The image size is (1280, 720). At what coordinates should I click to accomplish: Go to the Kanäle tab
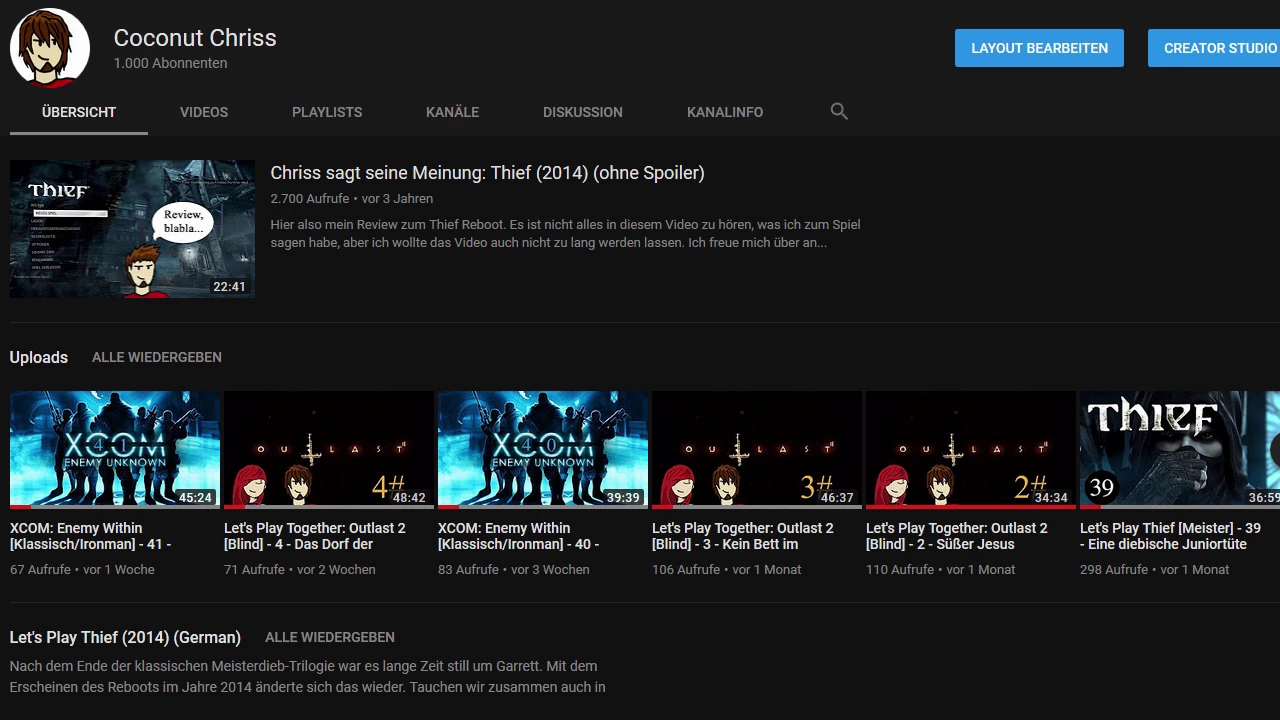coord(452,112)
